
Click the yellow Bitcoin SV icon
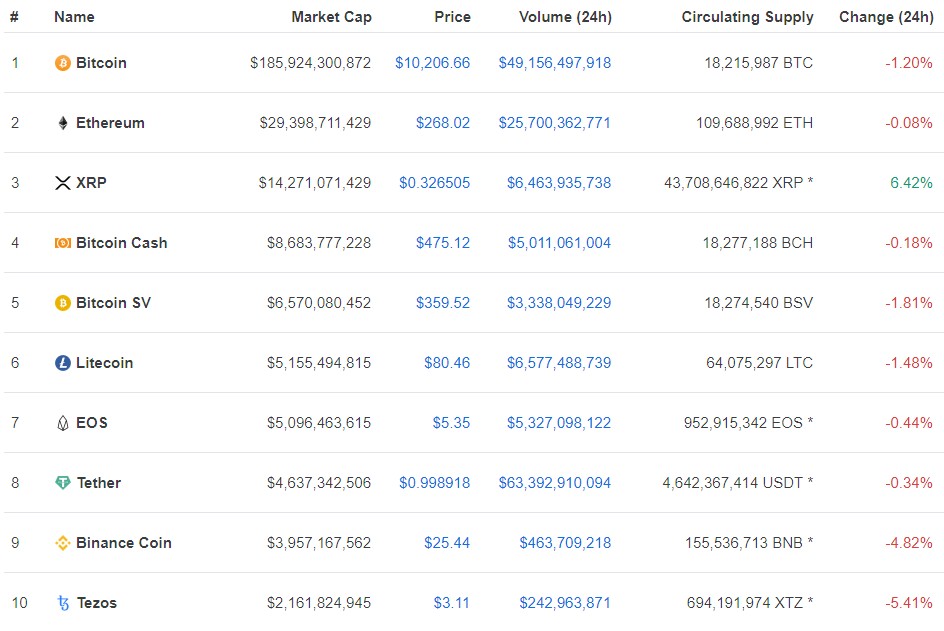[x=63, y=303]
